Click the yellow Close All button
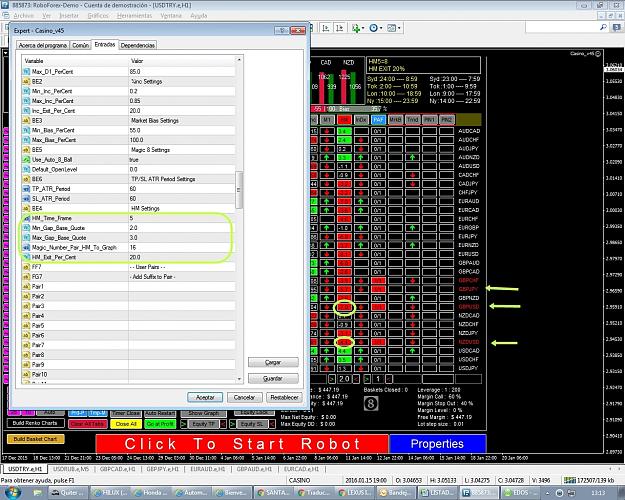625x500 pixels. click(x=126, y=424)
